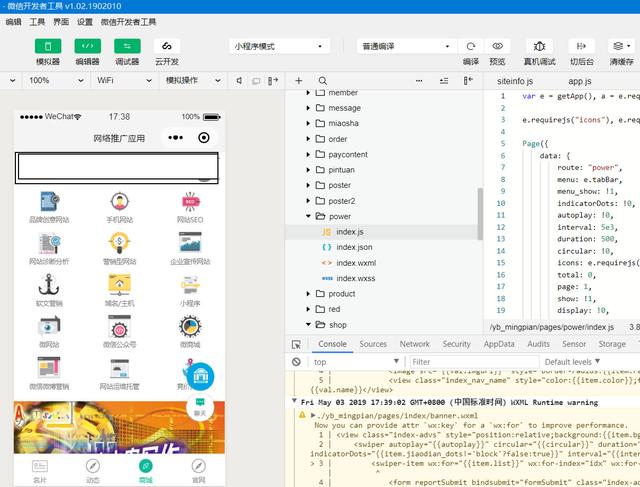Toggle the 编辑器 editor panel button
The width and height of the screenshot is (640, 487).
87,46
